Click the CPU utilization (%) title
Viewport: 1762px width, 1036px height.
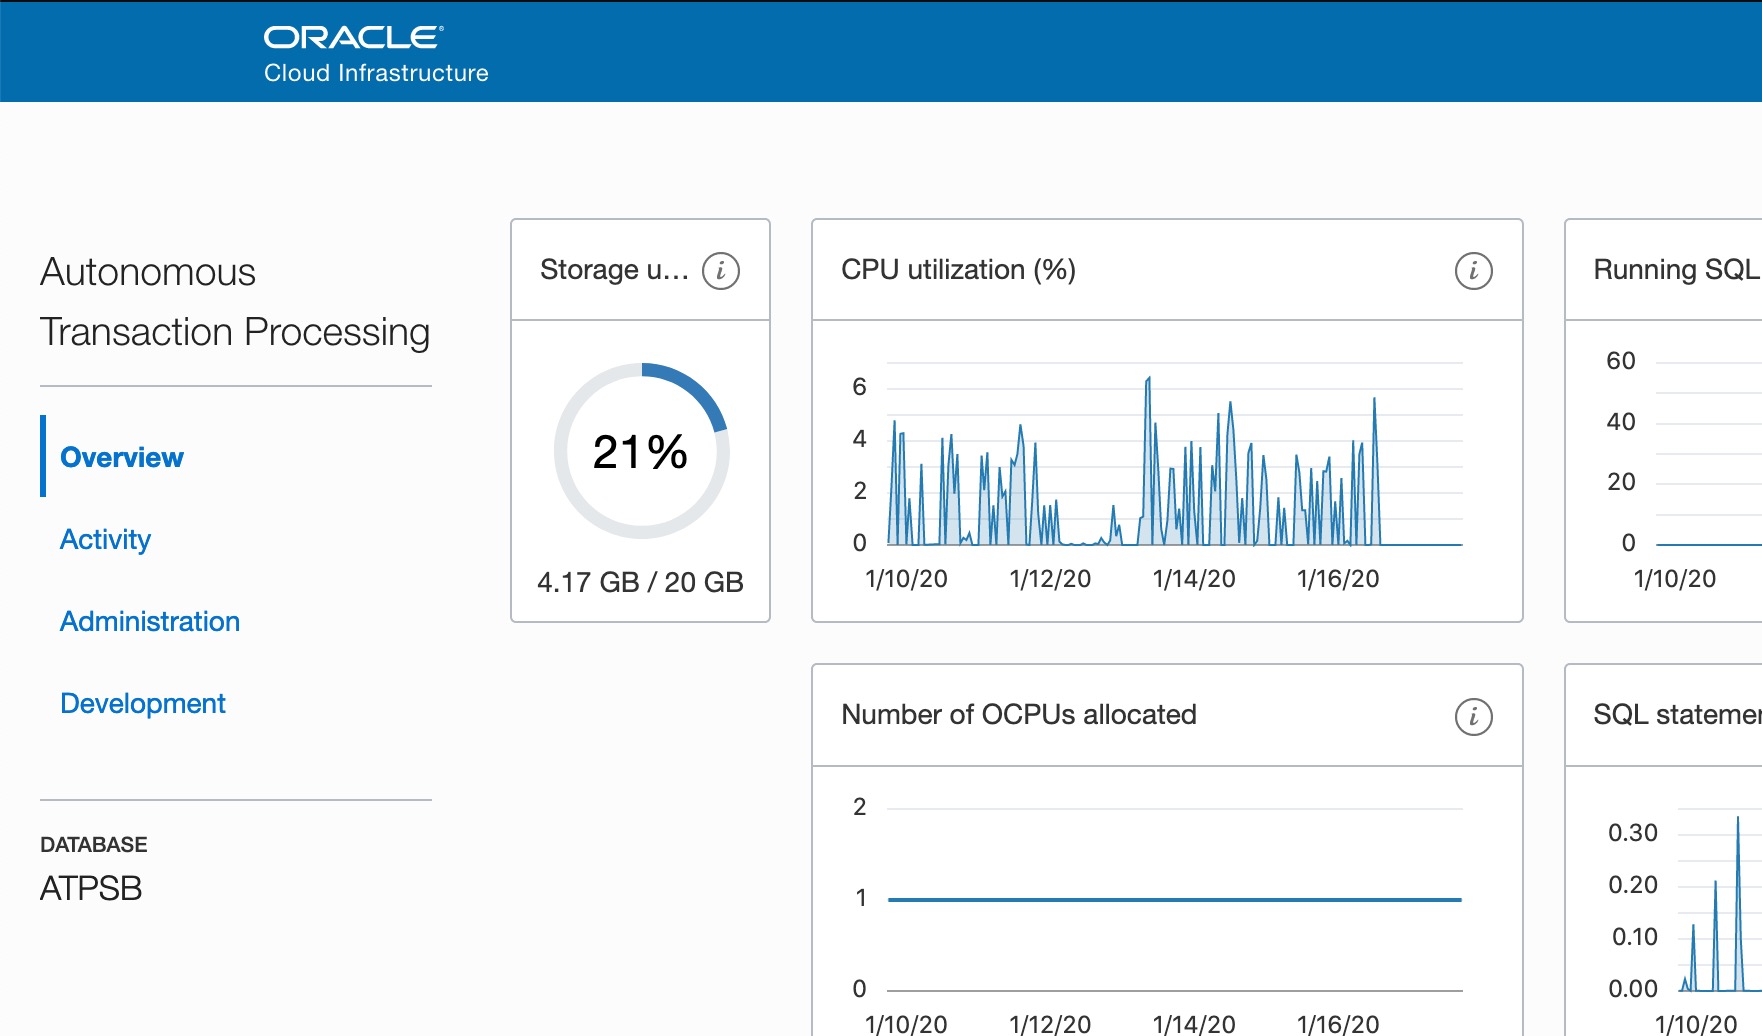point(958,270)
